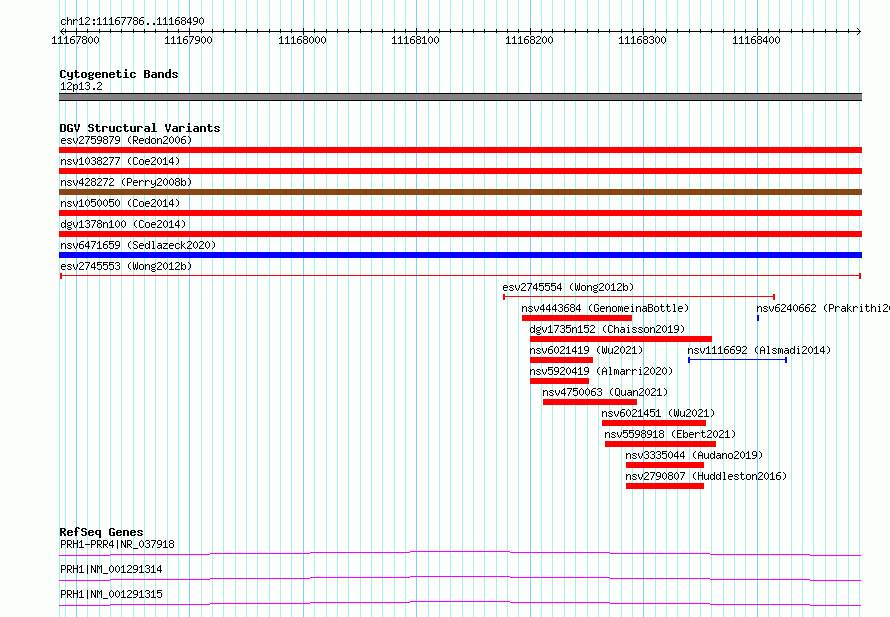Click ruler position 11168100

pyautogui.click(x=415, y=40)
